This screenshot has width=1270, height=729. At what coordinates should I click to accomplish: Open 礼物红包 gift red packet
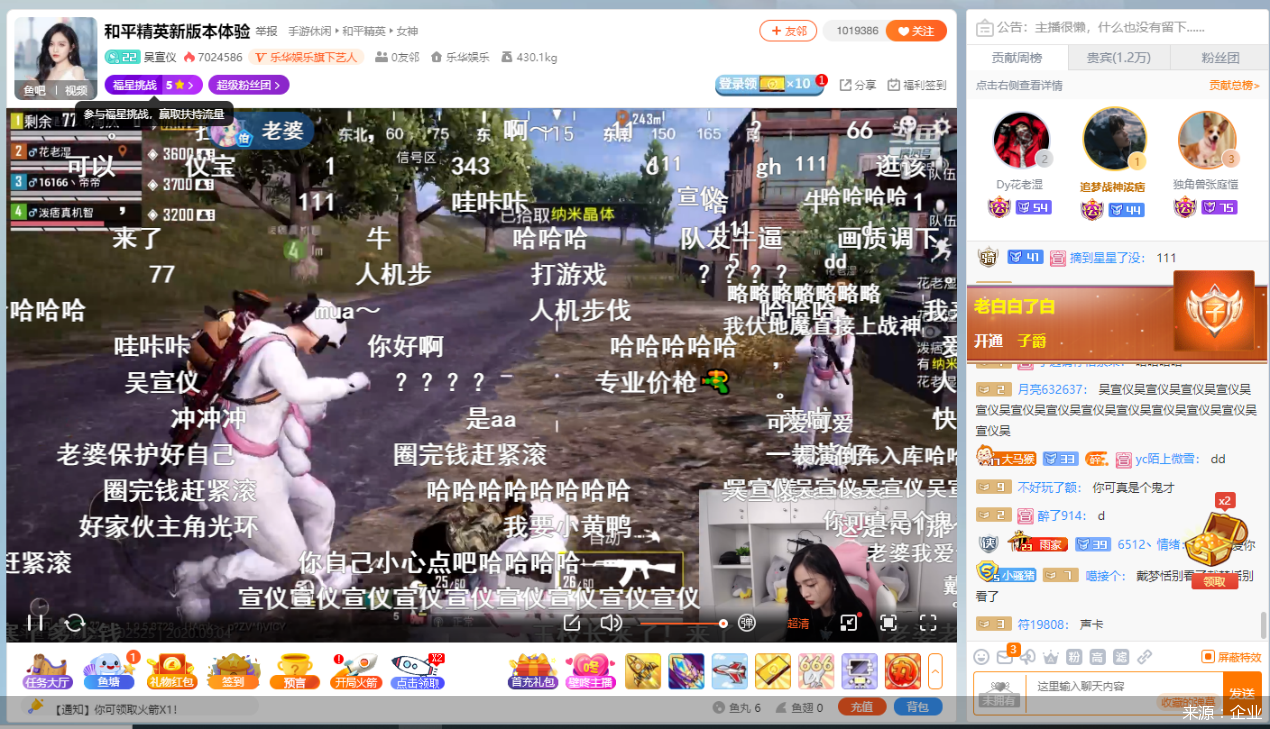[171, 671]
